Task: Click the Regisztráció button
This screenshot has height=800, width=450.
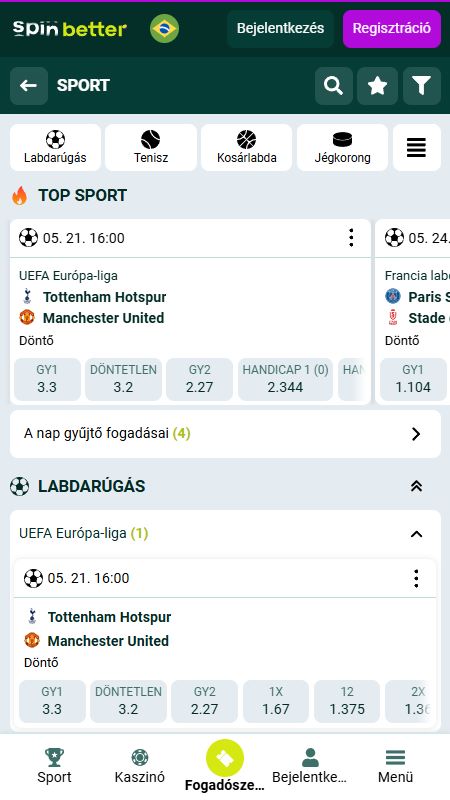Action: pyautogui.click(x=392, y=29)
